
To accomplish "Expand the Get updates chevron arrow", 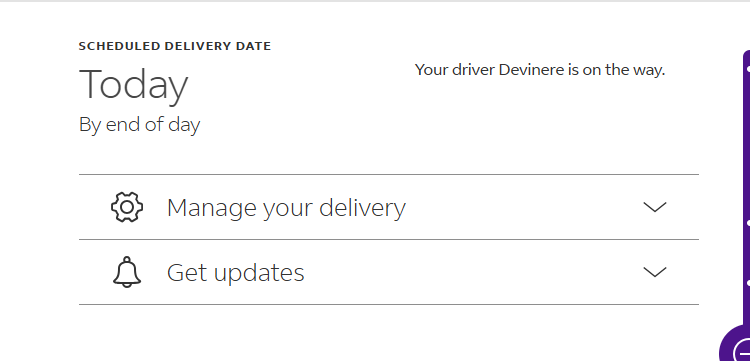I will coord(655,272).
